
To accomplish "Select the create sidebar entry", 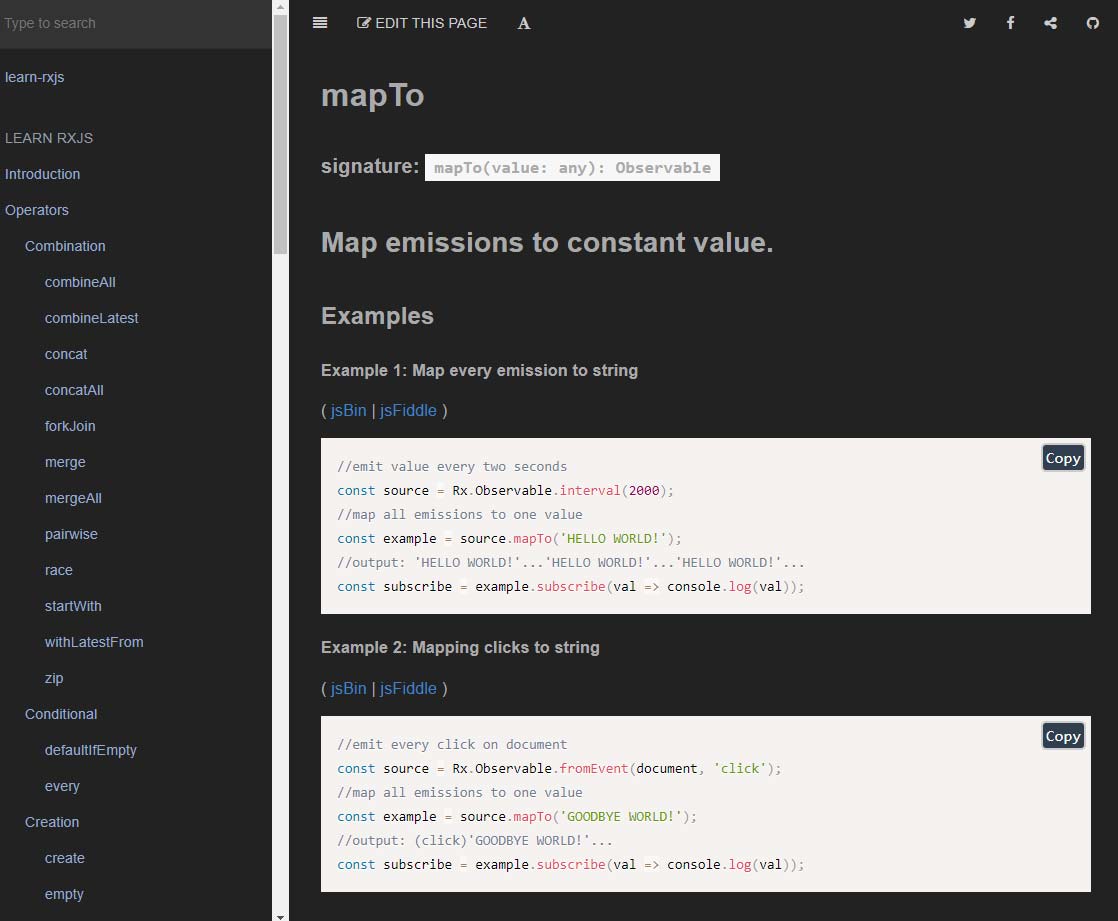I will pos(64,858).
